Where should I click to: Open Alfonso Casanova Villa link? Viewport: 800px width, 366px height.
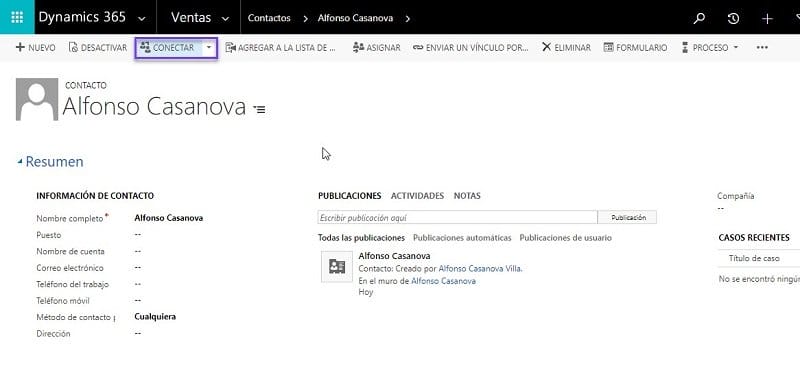[x=480, y=269]
